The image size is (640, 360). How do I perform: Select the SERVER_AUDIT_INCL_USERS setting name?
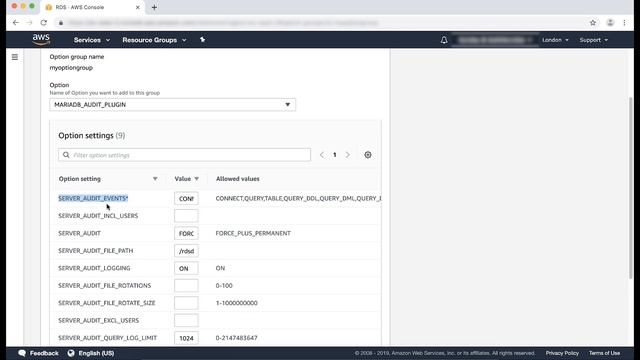coord(98,216)
